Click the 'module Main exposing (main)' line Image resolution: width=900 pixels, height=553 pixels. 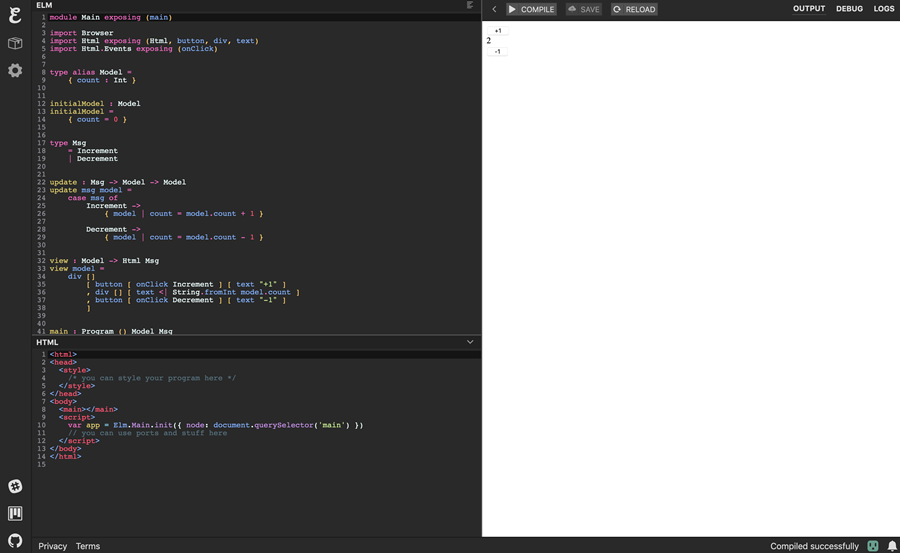pyautogui.click(x=111, y=17)
